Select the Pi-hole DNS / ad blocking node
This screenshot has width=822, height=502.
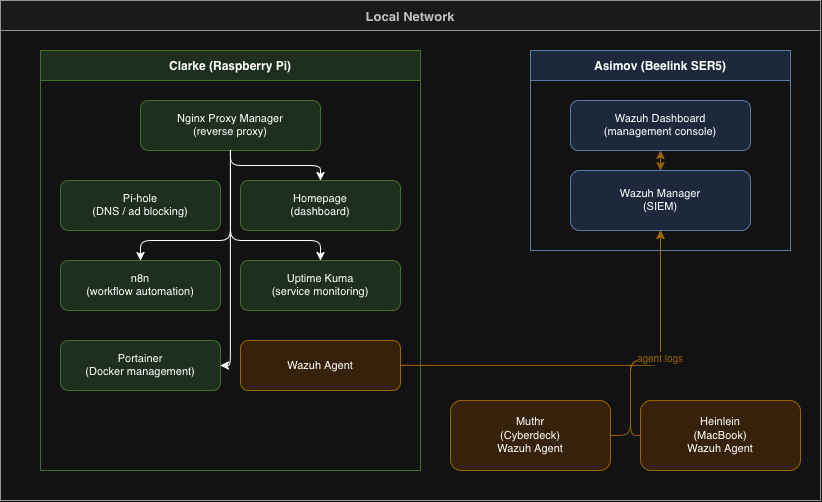click(140, 205)
